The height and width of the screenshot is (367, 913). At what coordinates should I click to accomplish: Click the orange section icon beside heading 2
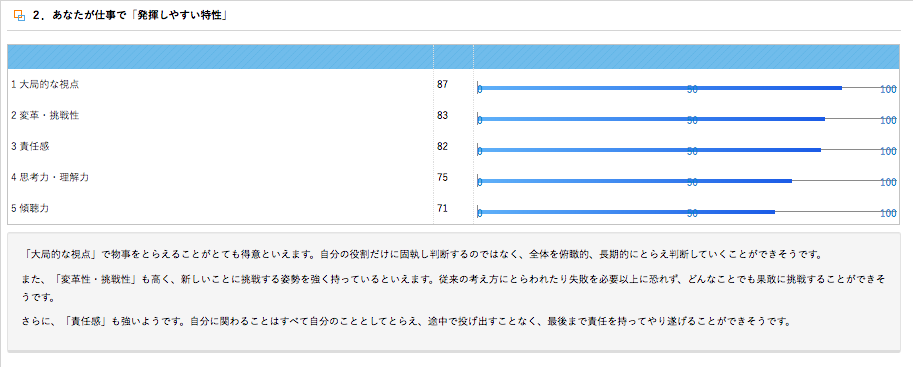(x=19, y=16)
